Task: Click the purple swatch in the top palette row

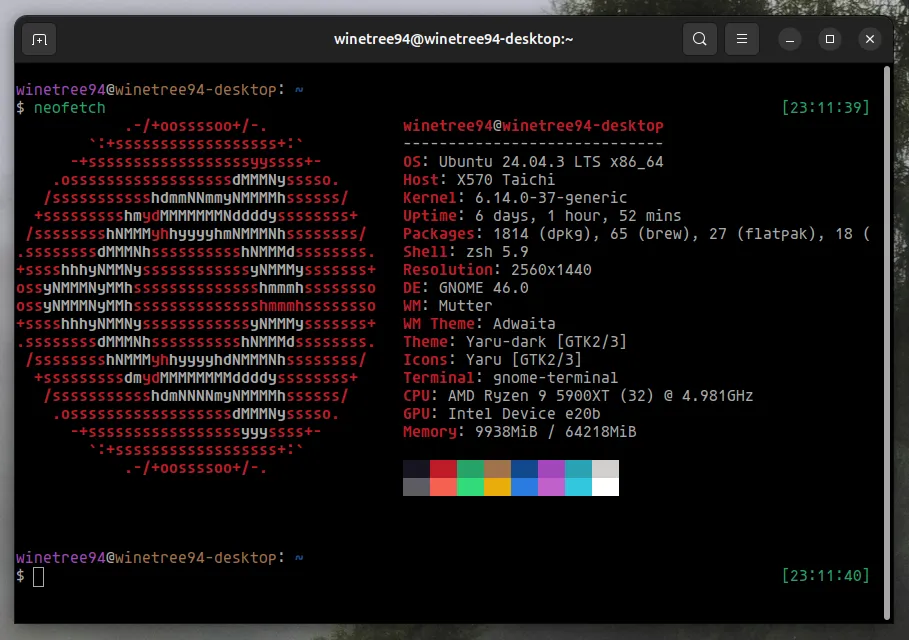Action: pos(551,469)
